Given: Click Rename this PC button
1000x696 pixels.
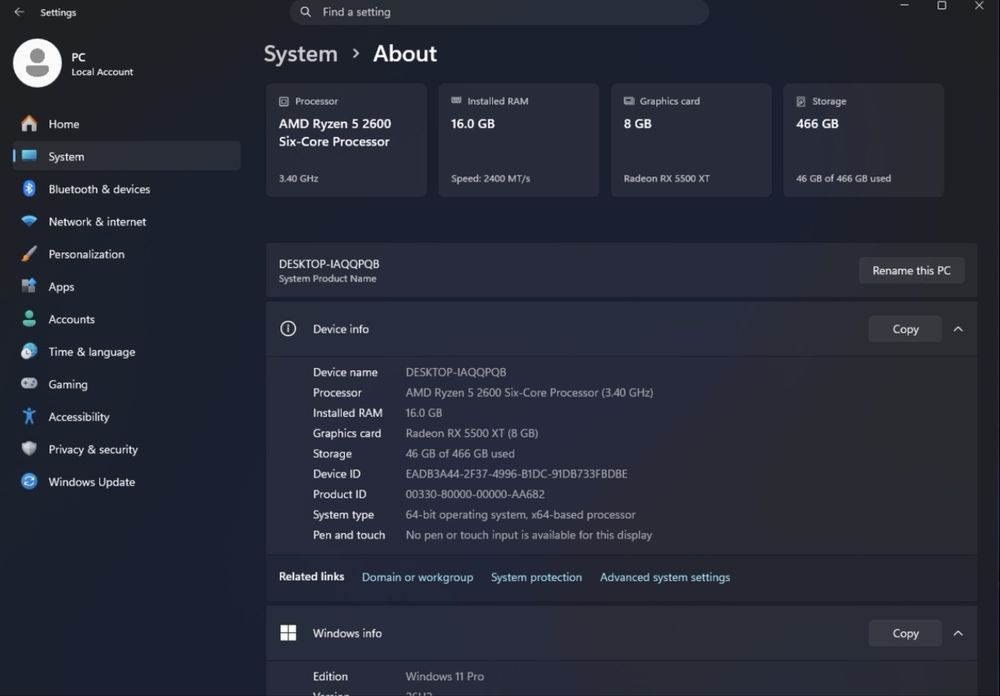Looking at the screenshot, I should (911, 270).
